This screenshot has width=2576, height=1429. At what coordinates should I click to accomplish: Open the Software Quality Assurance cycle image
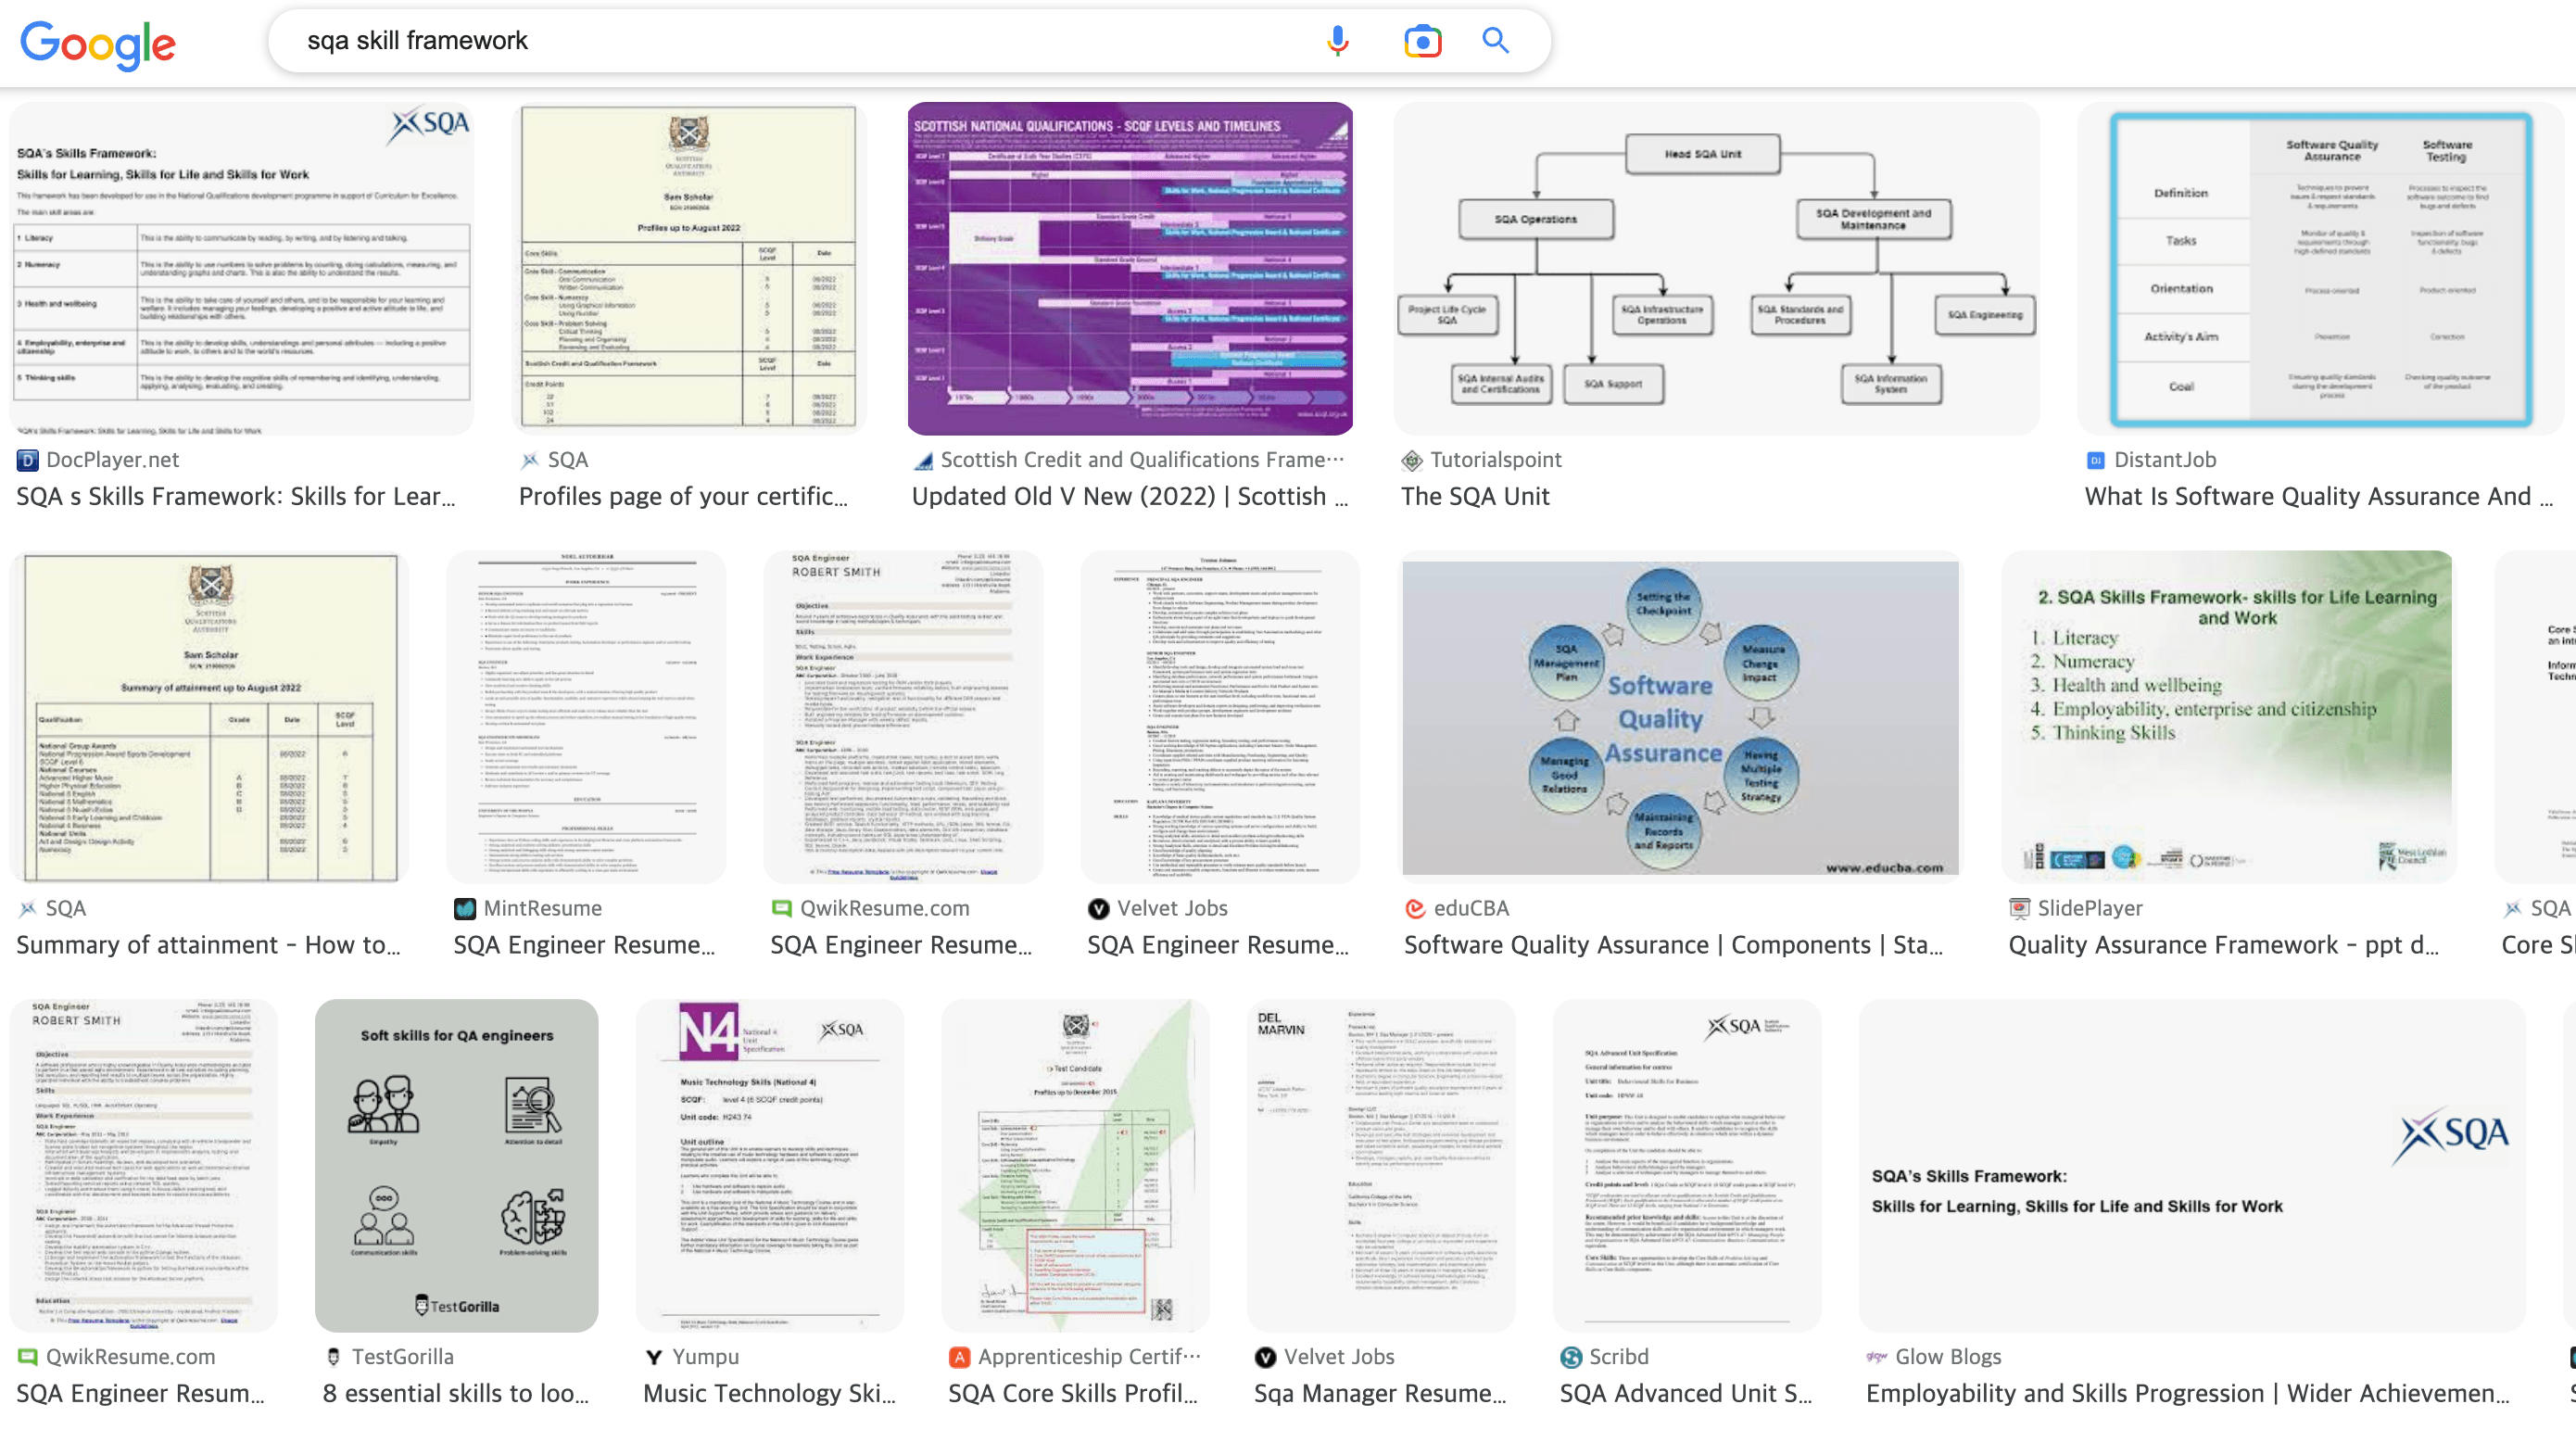[1680, 717]
